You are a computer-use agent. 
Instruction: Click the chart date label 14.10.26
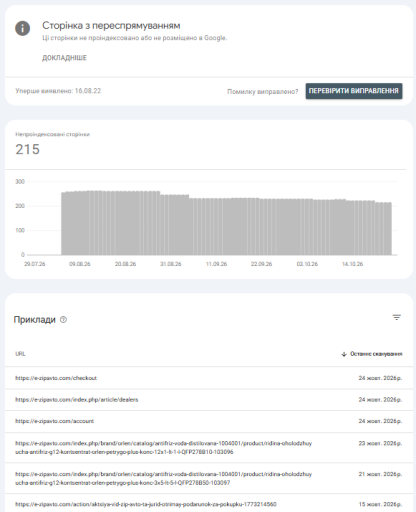pyautogui.click(x=352, y=264)
